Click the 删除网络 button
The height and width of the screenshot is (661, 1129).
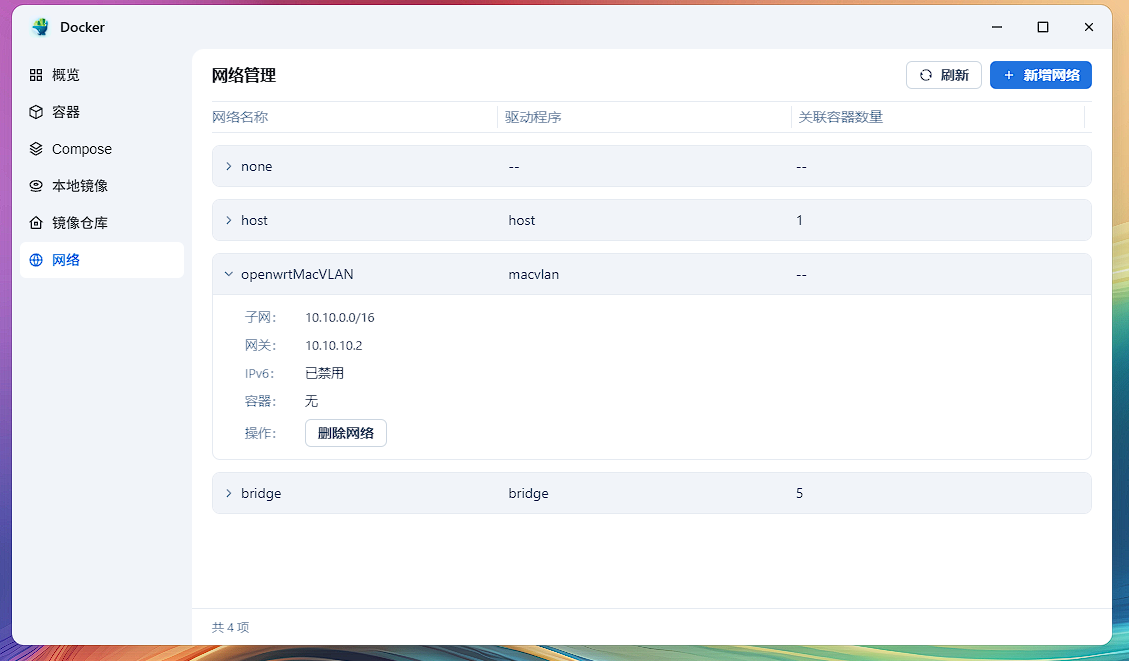click(x=345, y=433)
